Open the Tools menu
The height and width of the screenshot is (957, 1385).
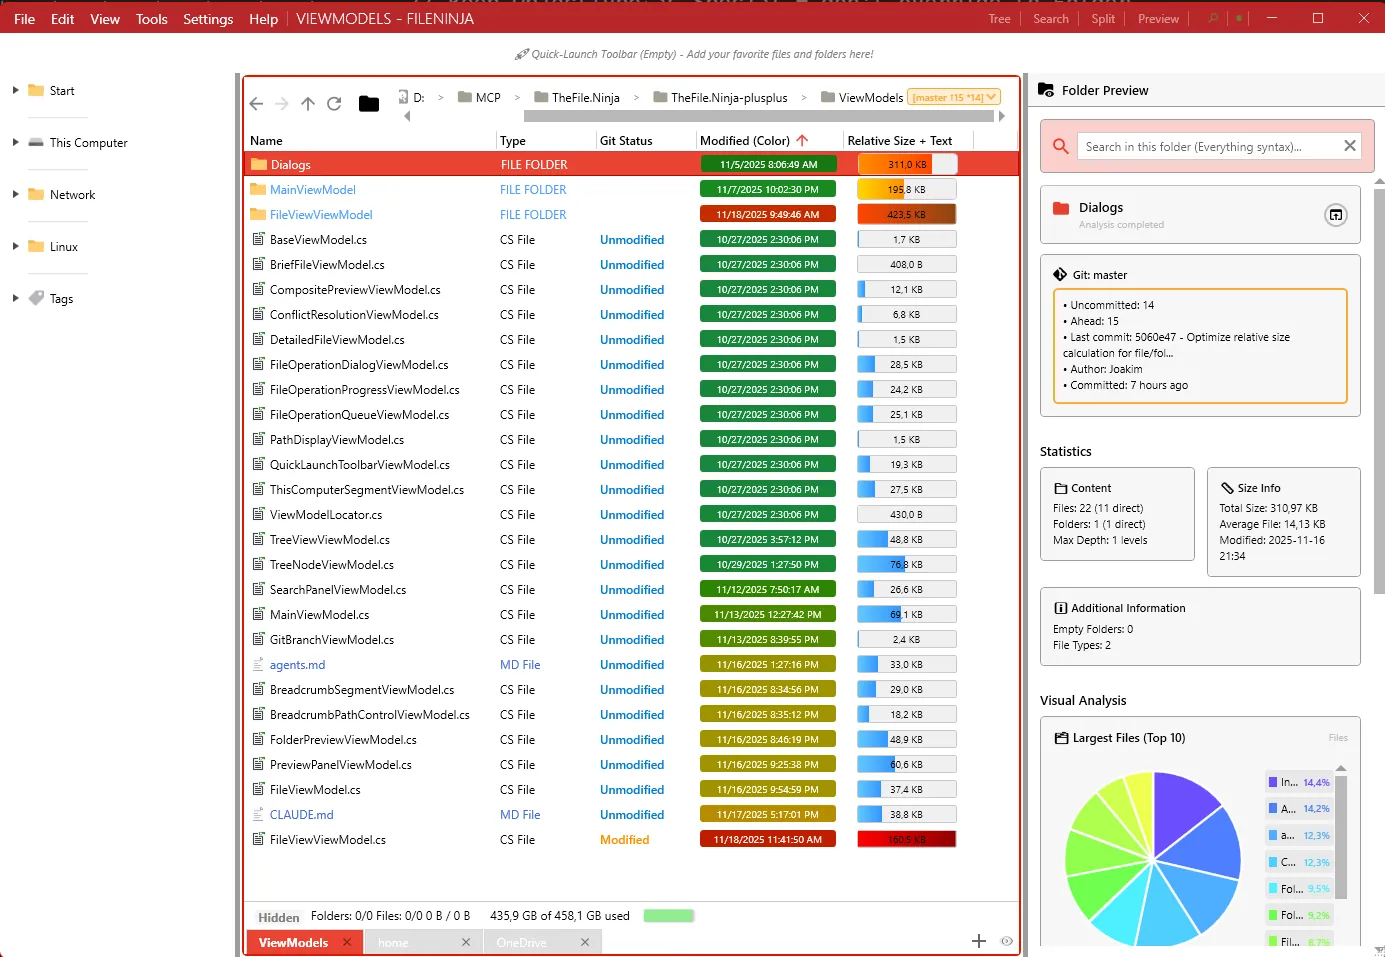pos(151,19)
